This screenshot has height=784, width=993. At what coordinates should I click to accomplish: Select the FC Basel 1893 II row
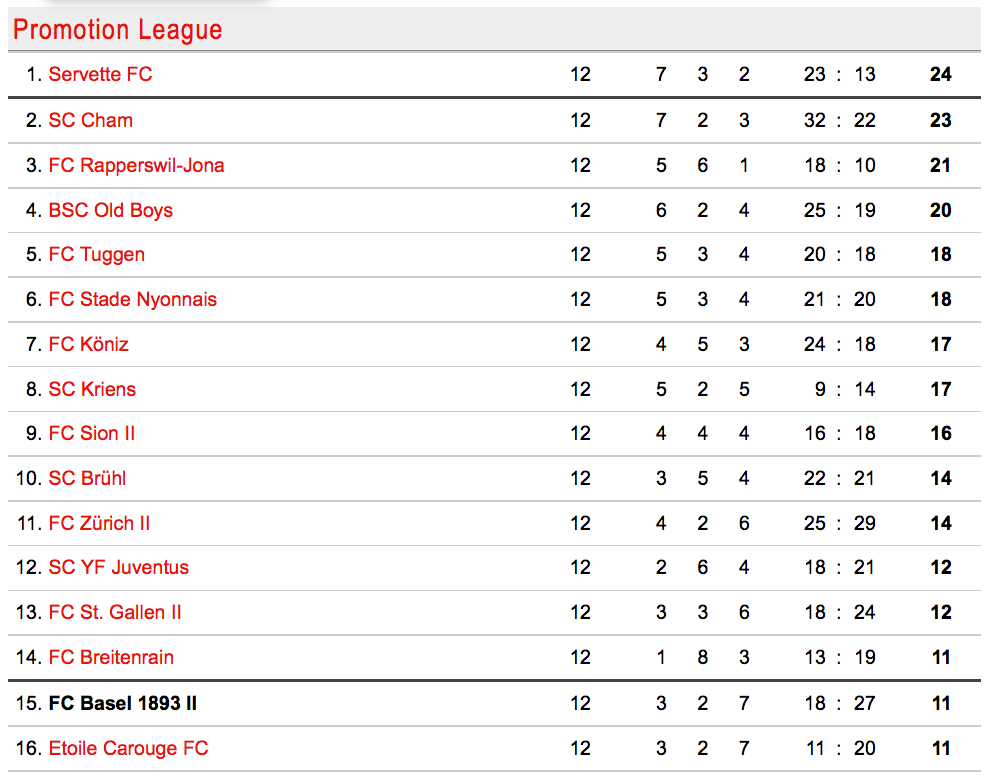point(495,704)
